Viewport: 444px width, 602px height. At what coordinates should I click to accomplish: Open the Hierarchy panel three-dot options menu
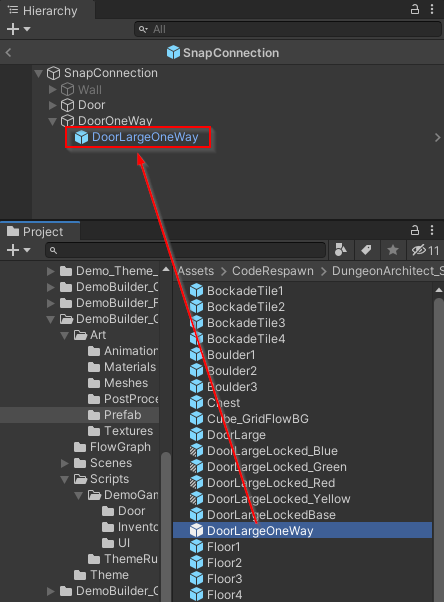click(x=432, y=9)
